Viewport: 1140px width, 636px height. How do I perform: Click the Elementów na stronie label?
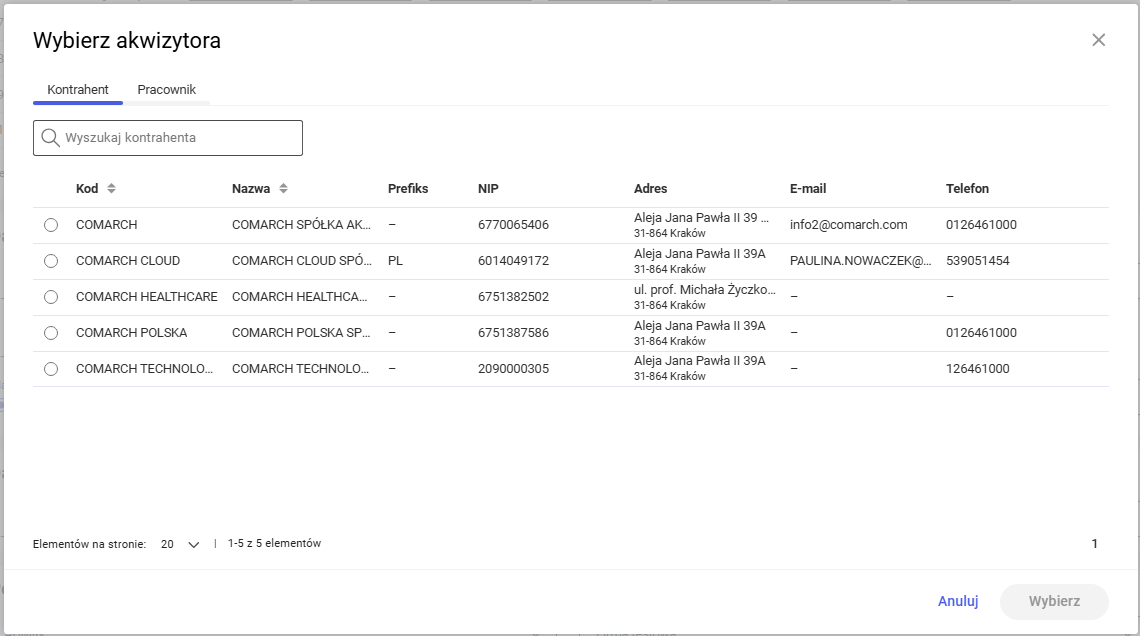click(x=89, y=544)
